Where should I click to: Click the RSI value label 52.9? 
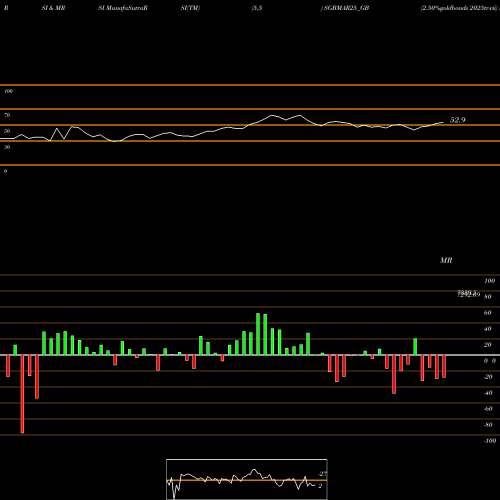click(x=457, y=120)
